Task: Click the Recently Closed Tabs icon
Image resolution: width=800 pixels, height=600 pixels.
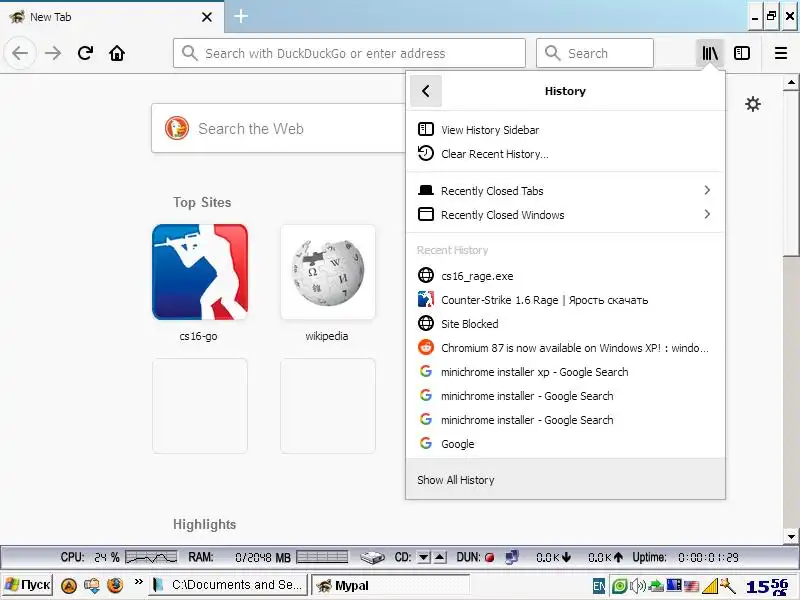Action: (x=426, y=190)
